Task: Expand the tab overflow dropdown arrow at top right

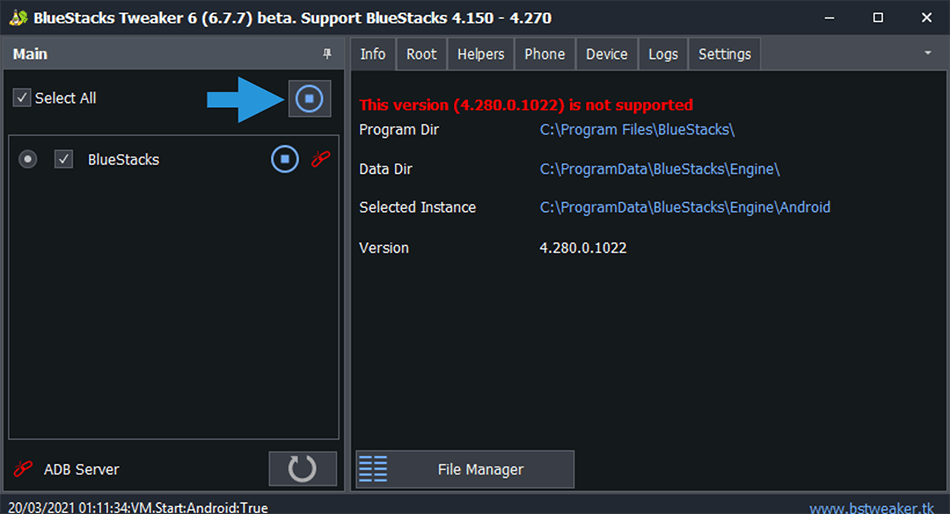Action: pos(928,53)
